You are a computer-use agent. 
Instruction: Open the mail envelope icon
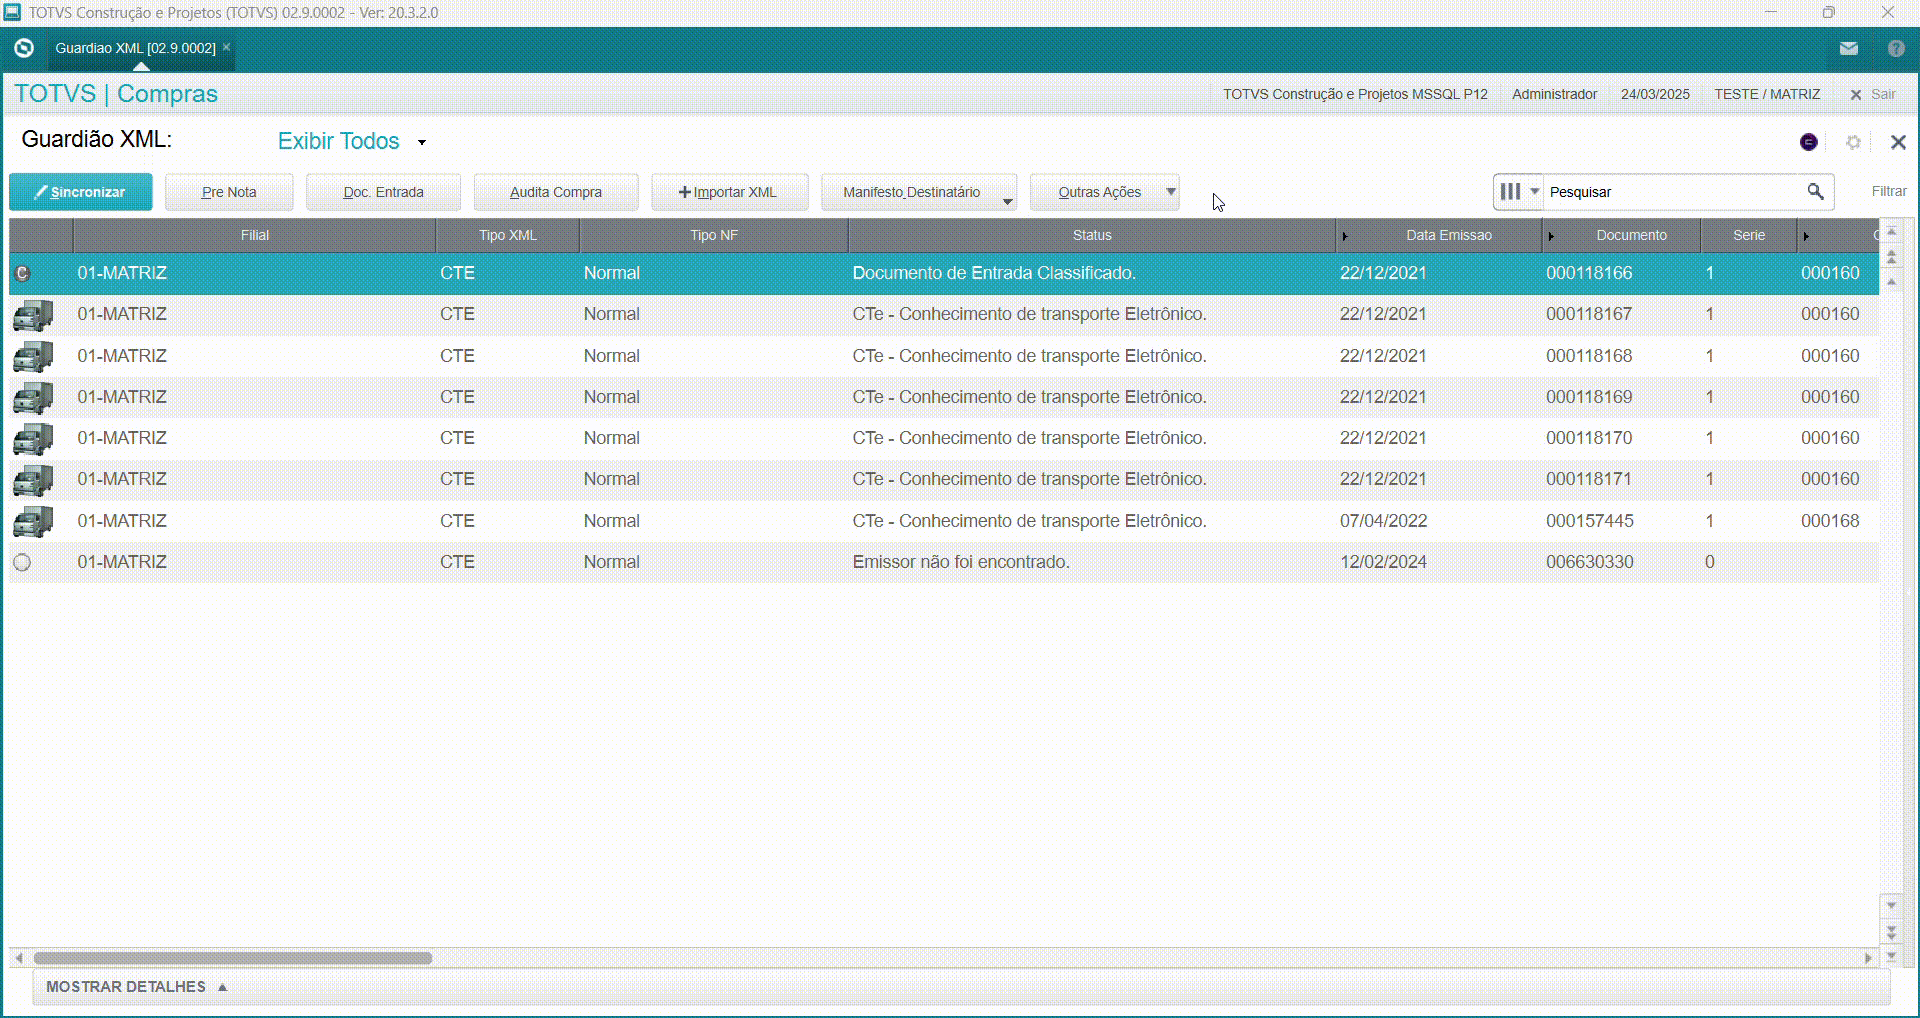(x=1848, y=48)
